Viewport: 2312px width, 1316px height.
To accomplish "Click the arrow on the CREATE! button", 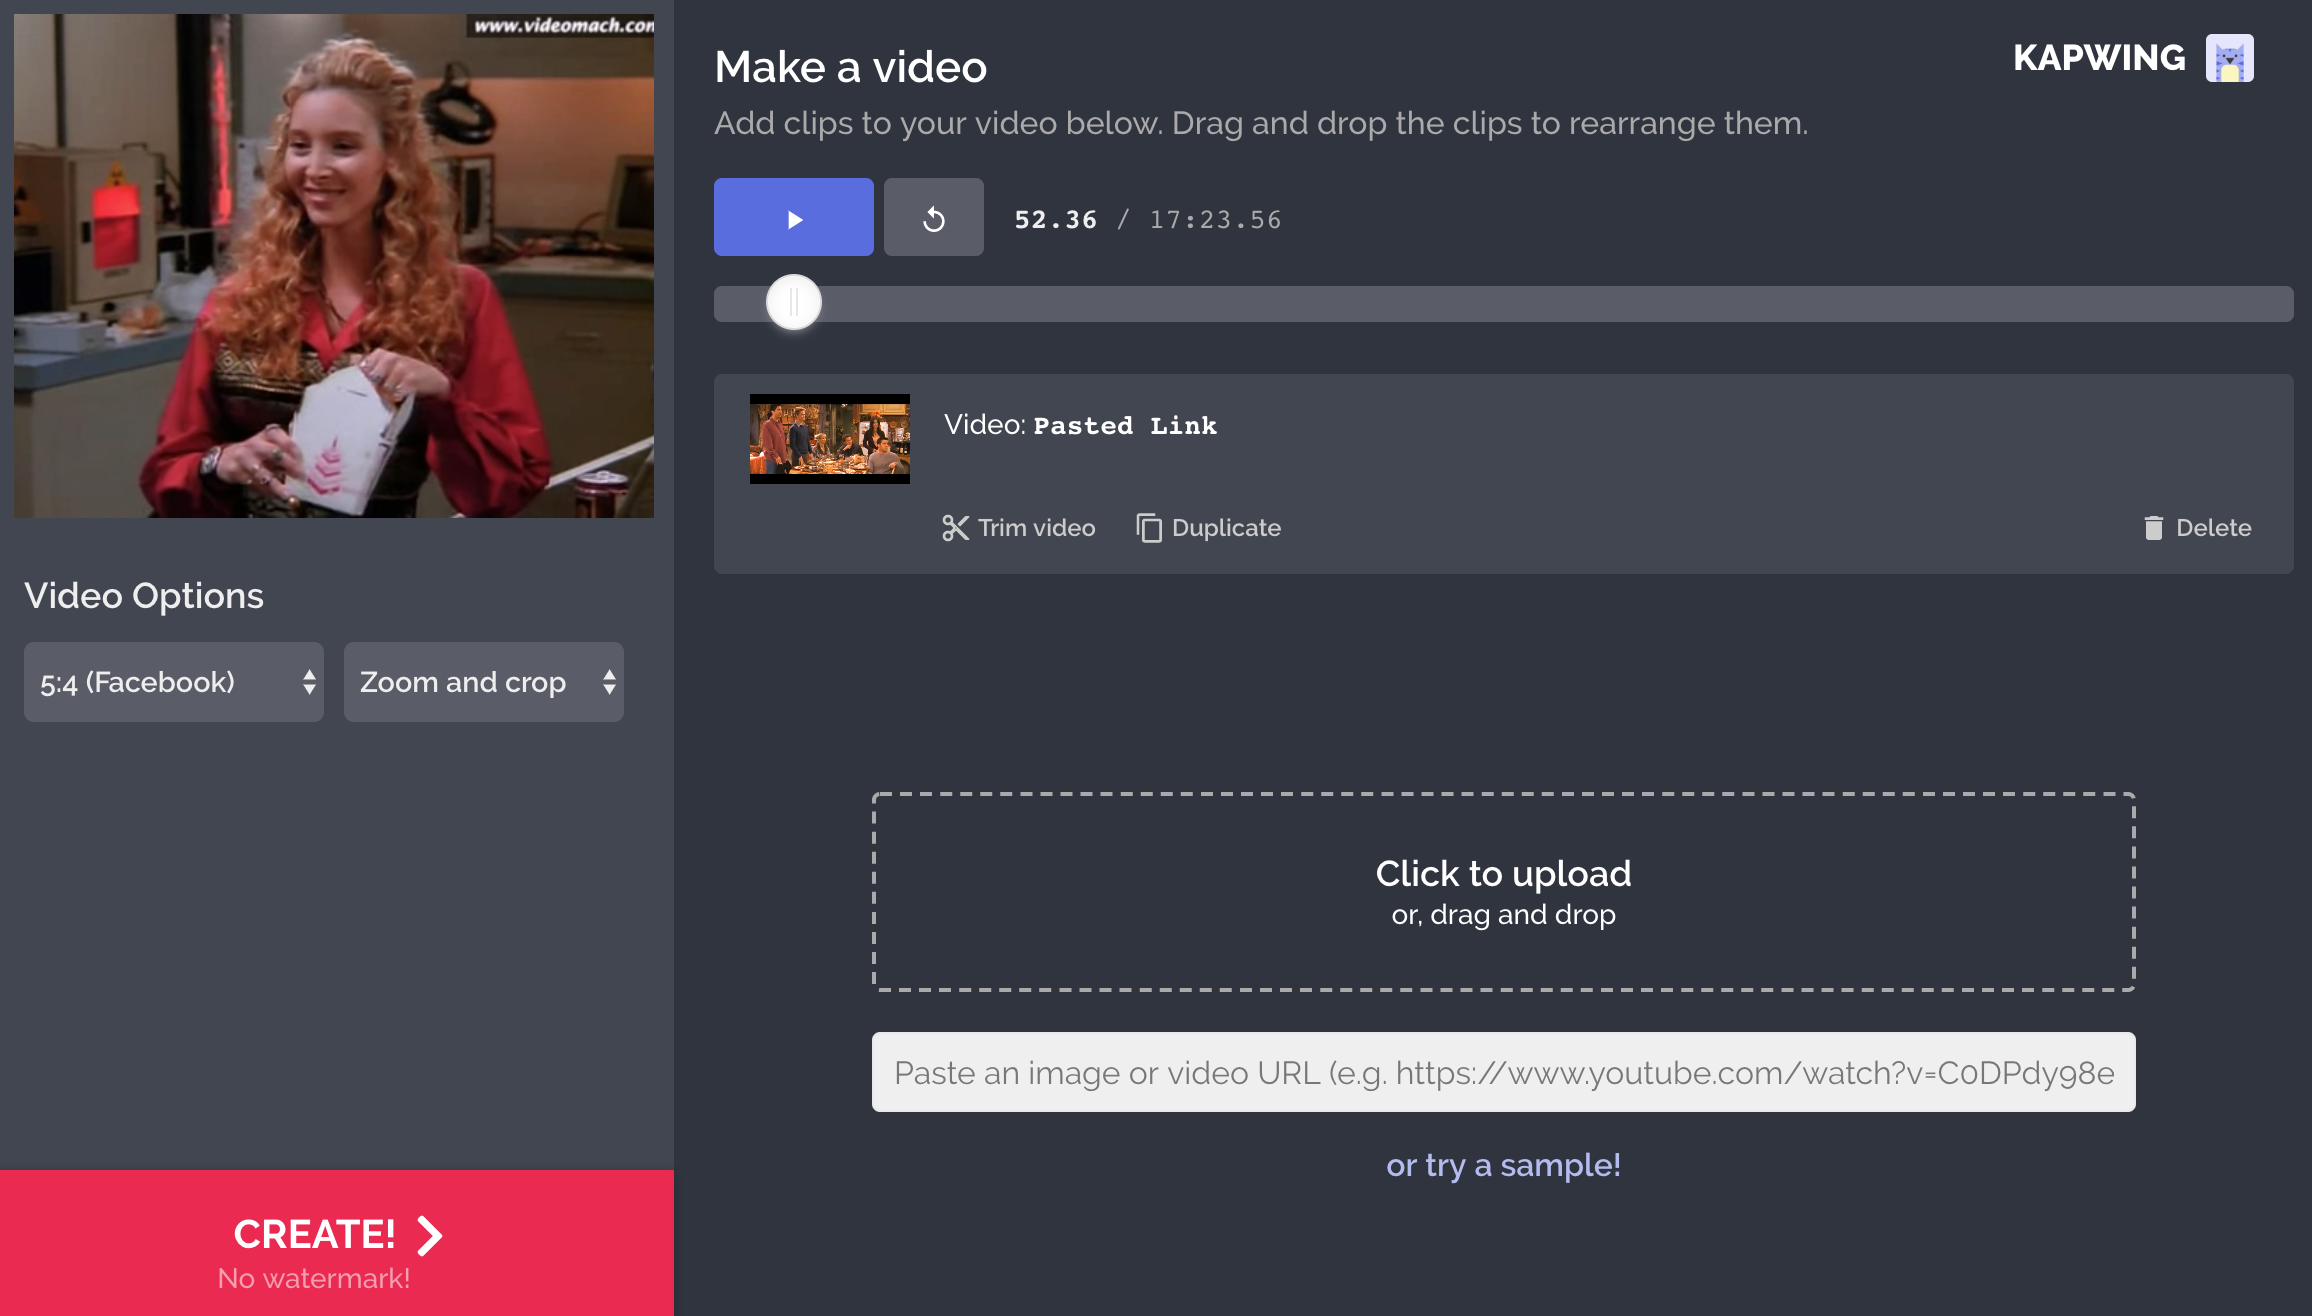I will click(x=430, y=1236).
